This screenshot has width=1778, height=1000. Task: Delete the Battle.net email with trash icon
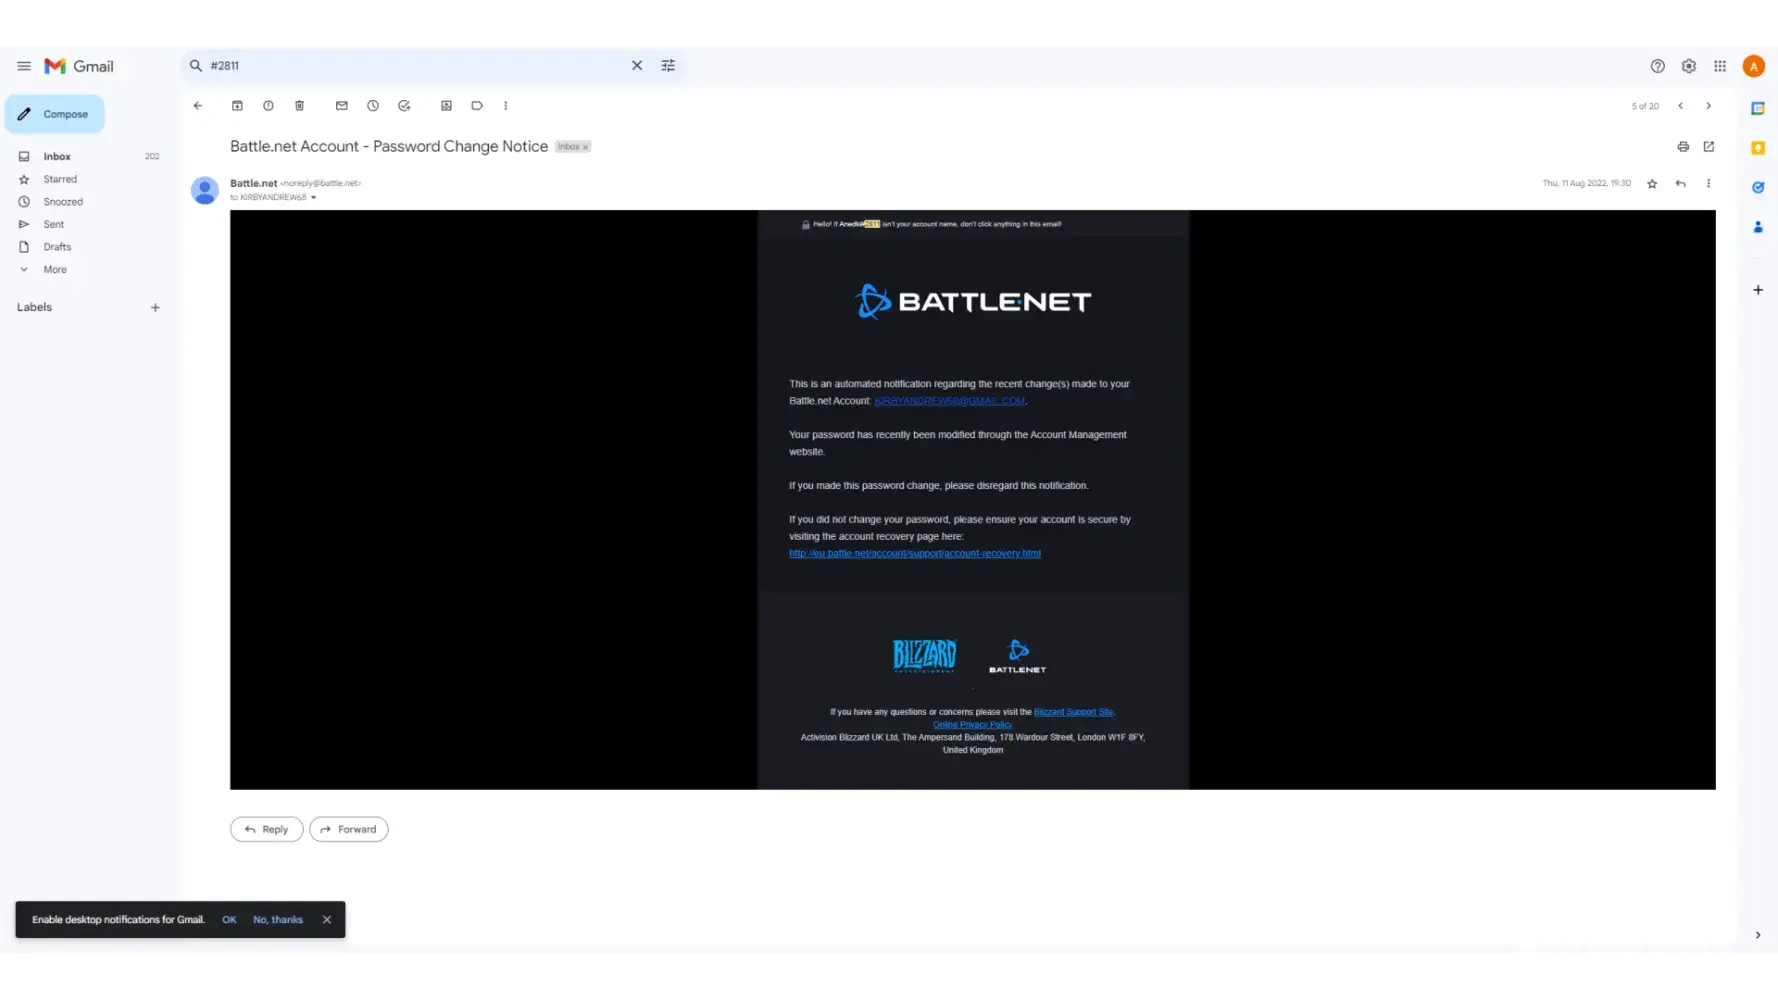(299, 106)
